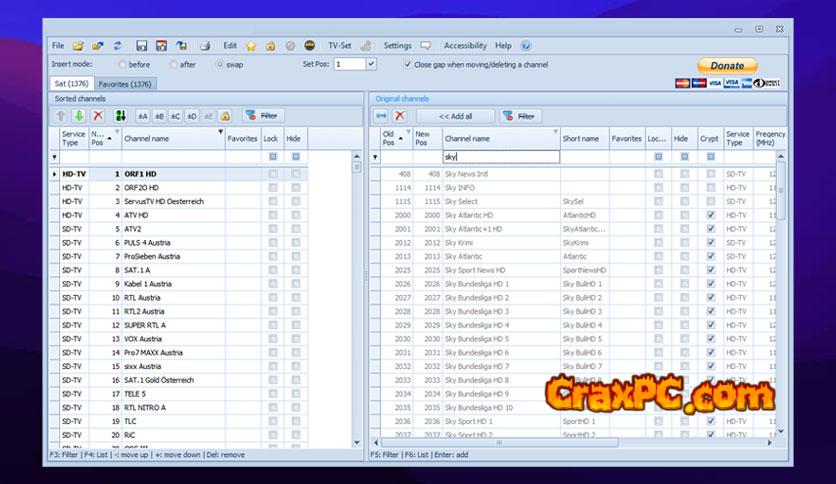
Task: Click the Donate button
Action: point(727,66)
